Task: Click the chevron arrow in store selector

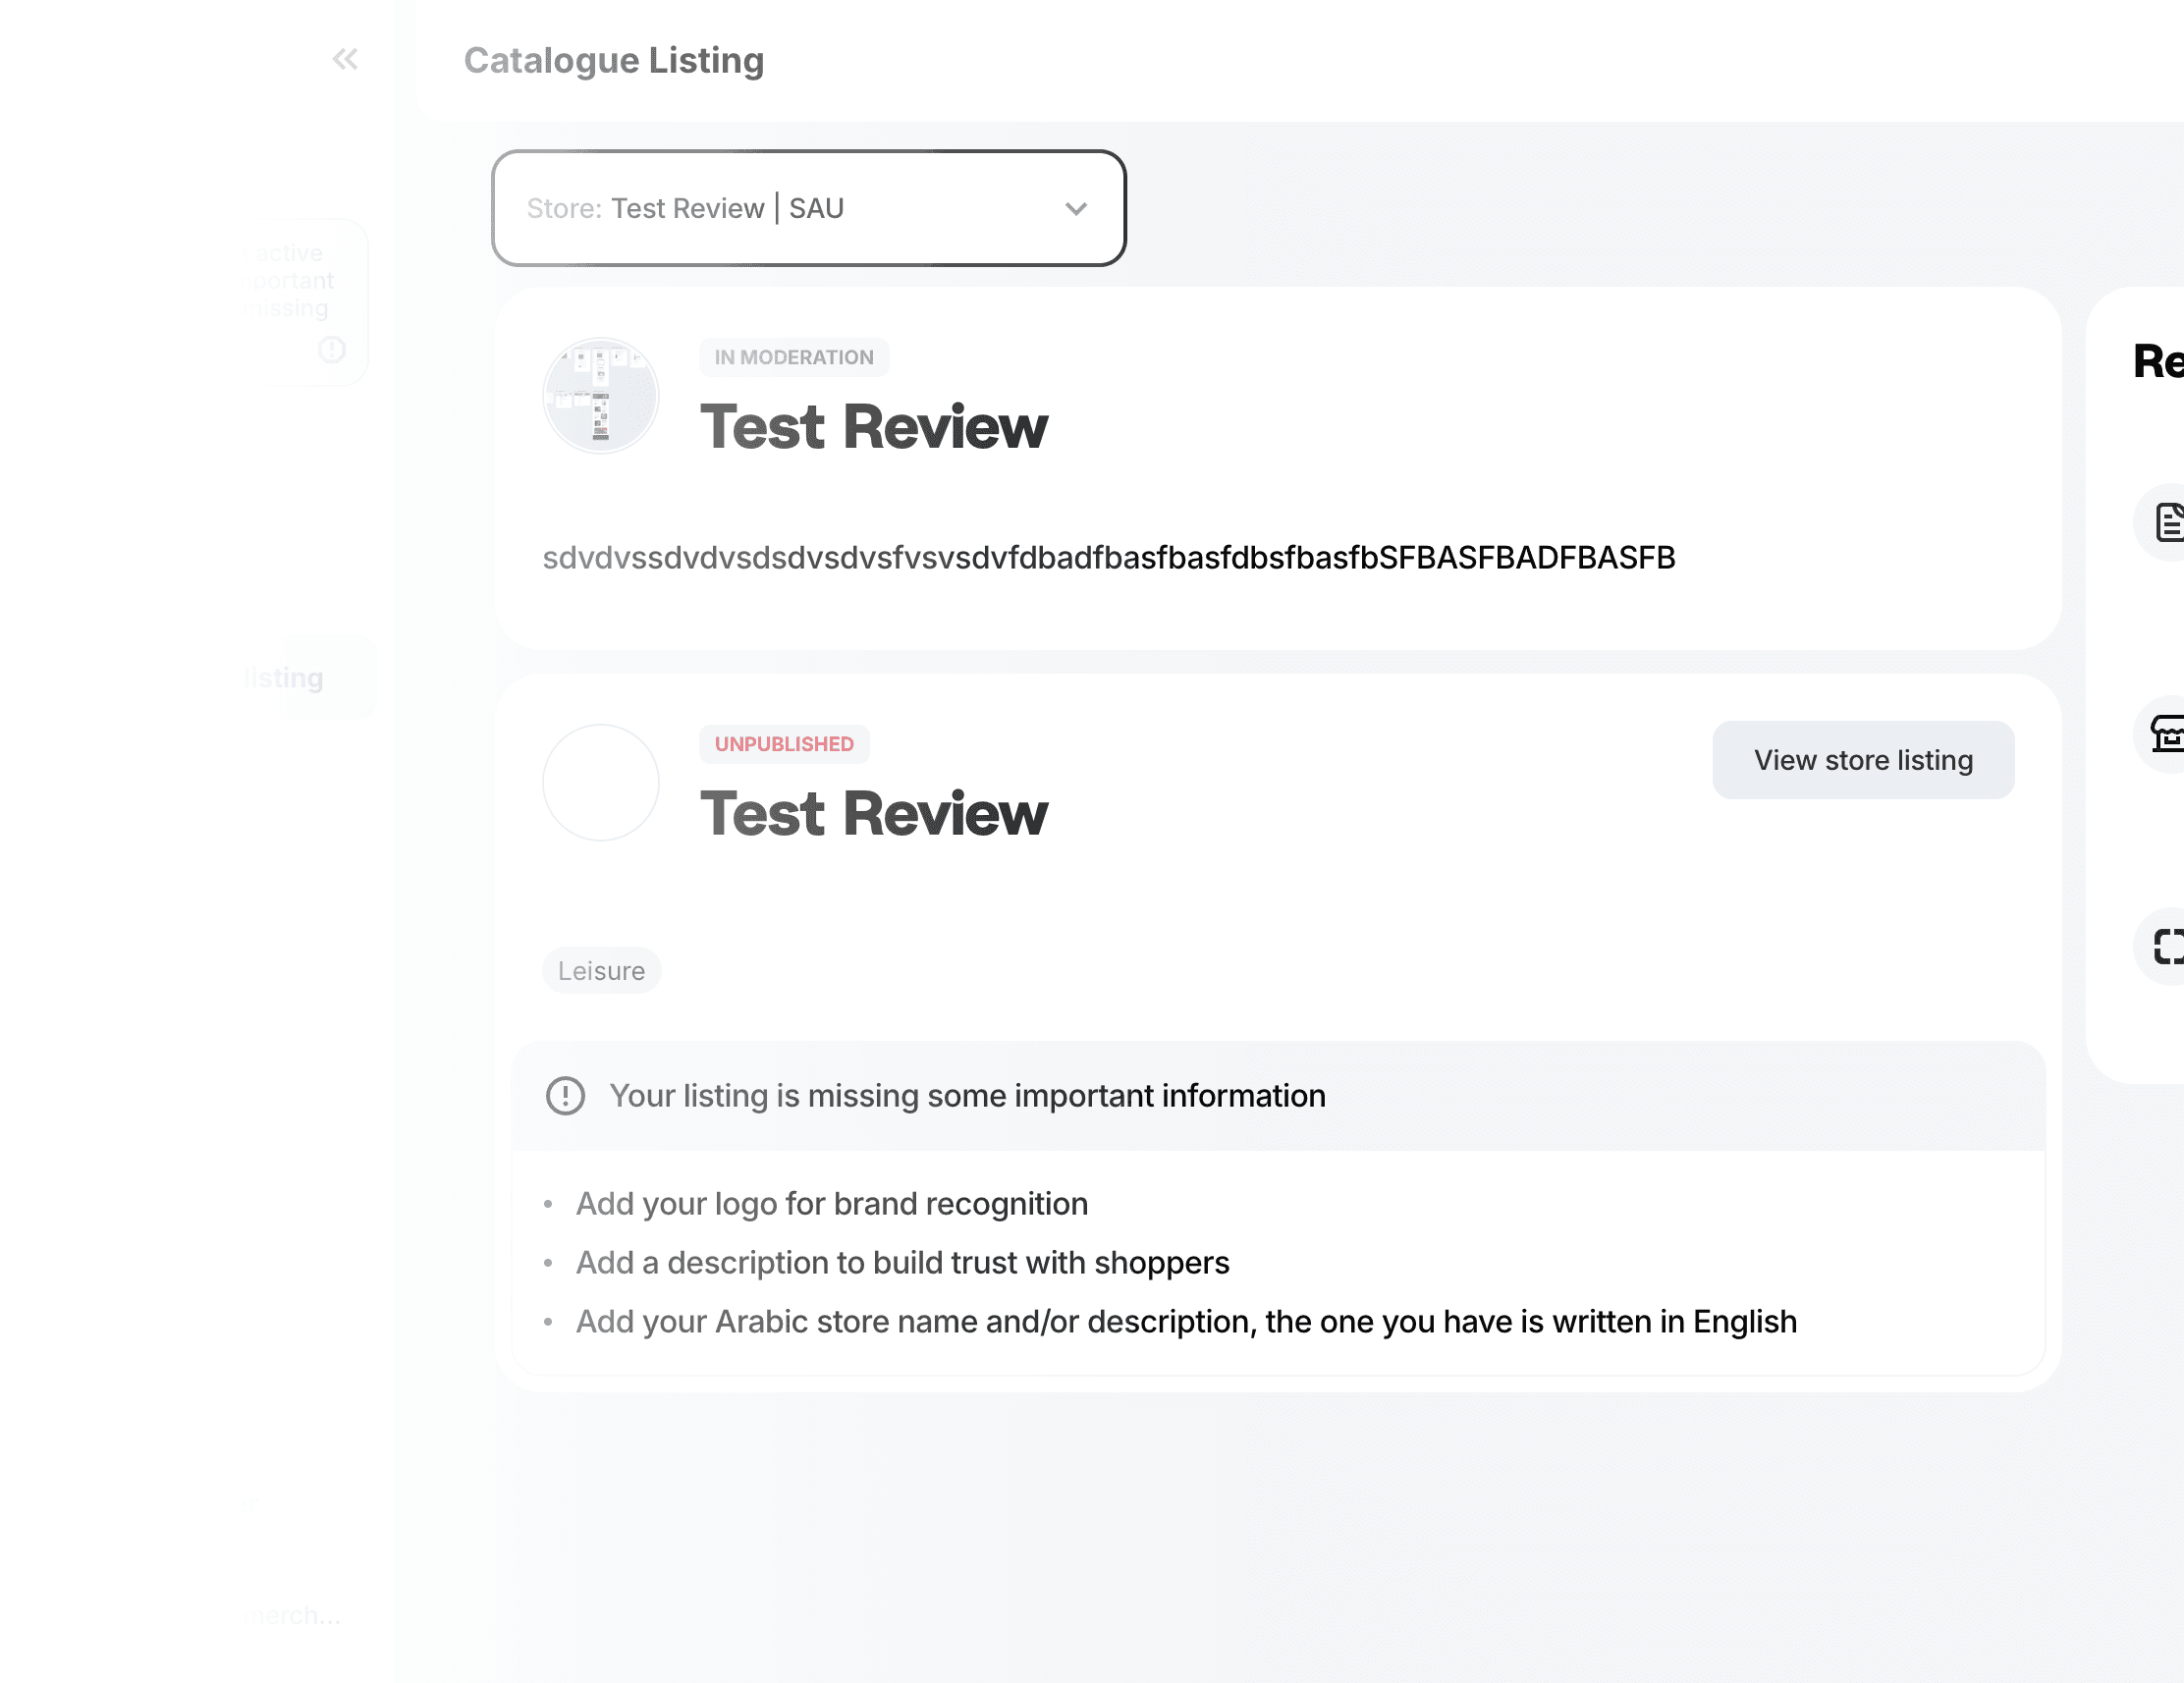Action: pyautogui.click(x=1076, y=209)
